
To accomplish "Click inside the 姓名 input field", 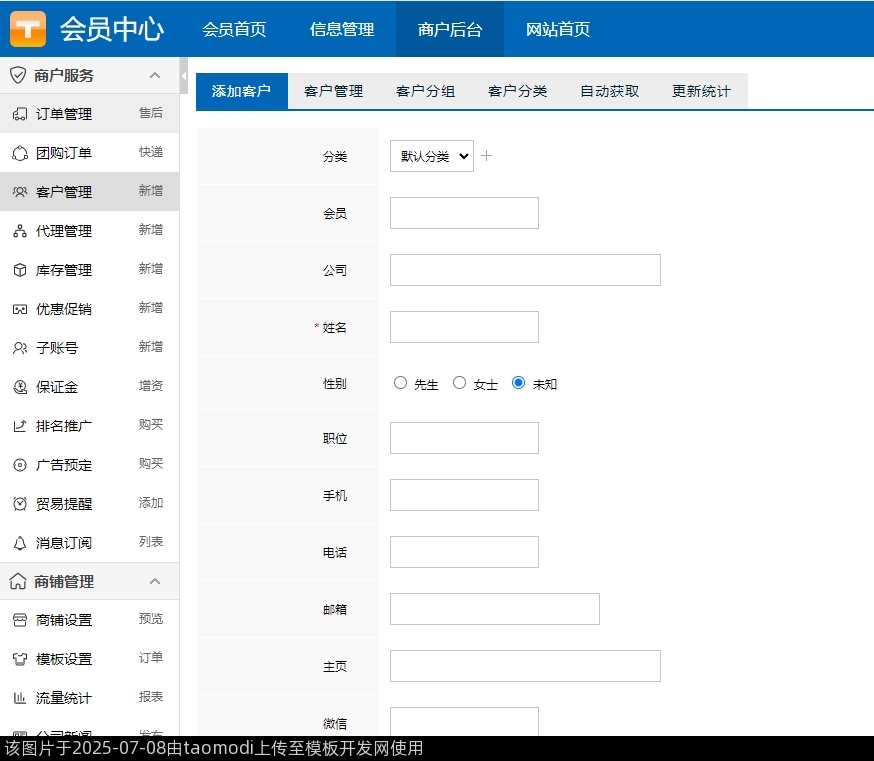I will [x=463, y=326].
